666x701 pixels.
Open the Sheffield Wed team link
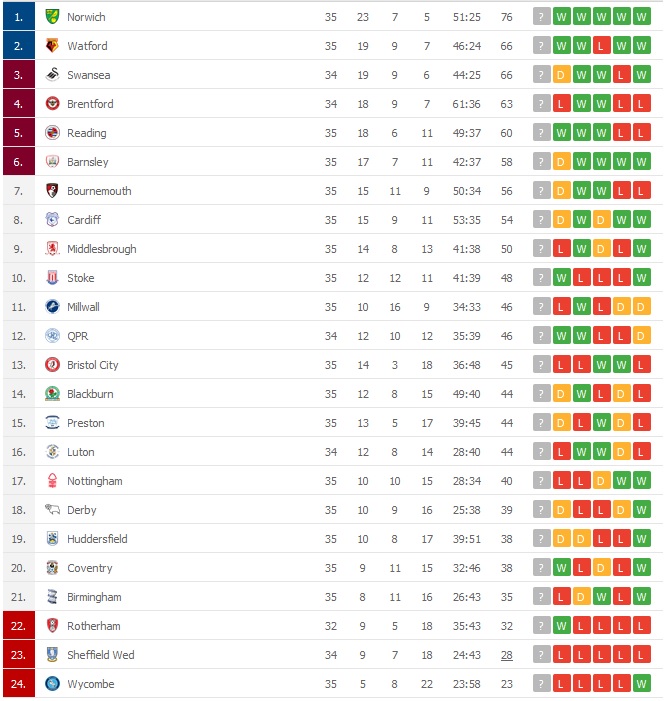click(101, 655)
